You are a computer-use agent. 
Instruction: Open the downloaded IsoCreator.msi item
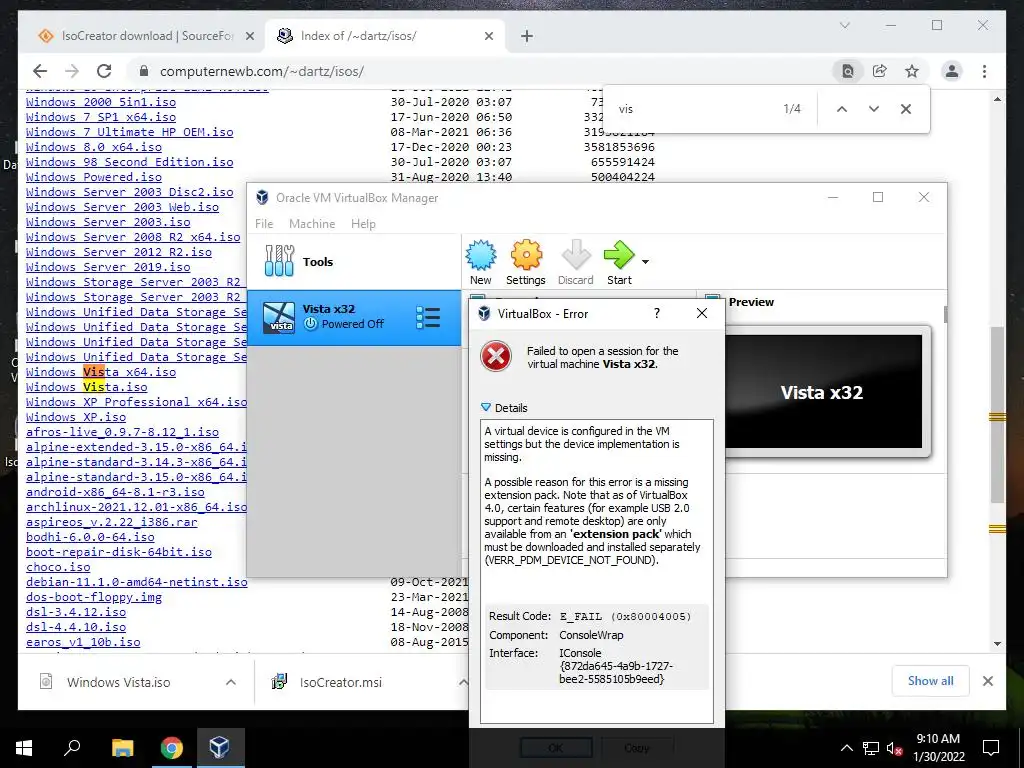340,682
